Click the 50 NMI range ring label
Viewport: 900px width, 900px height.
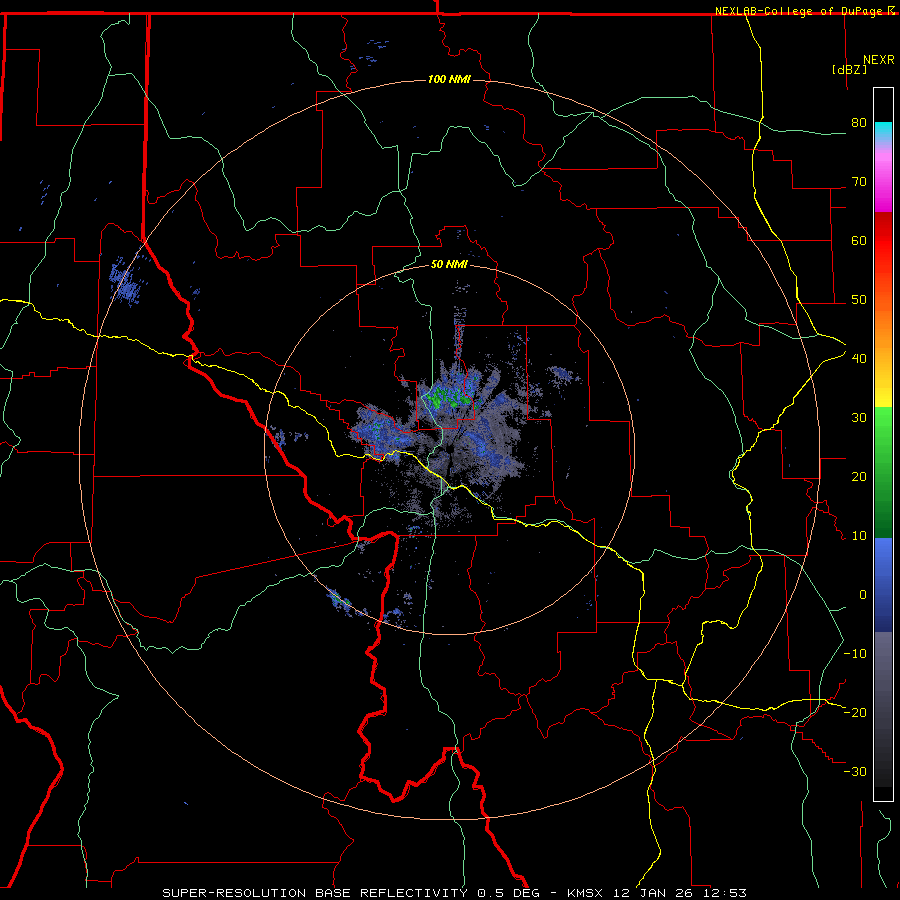tap(449, 264)
